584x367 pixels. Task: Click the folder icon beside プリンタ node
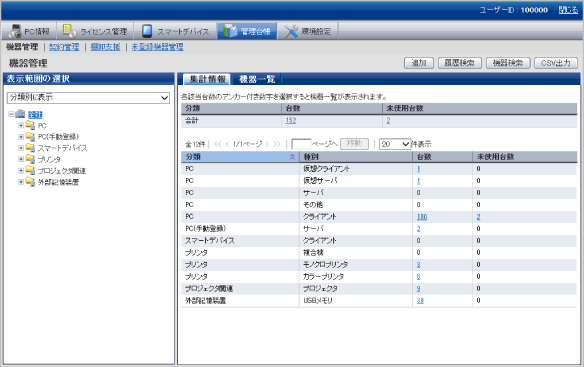click(x=30, y=159)
